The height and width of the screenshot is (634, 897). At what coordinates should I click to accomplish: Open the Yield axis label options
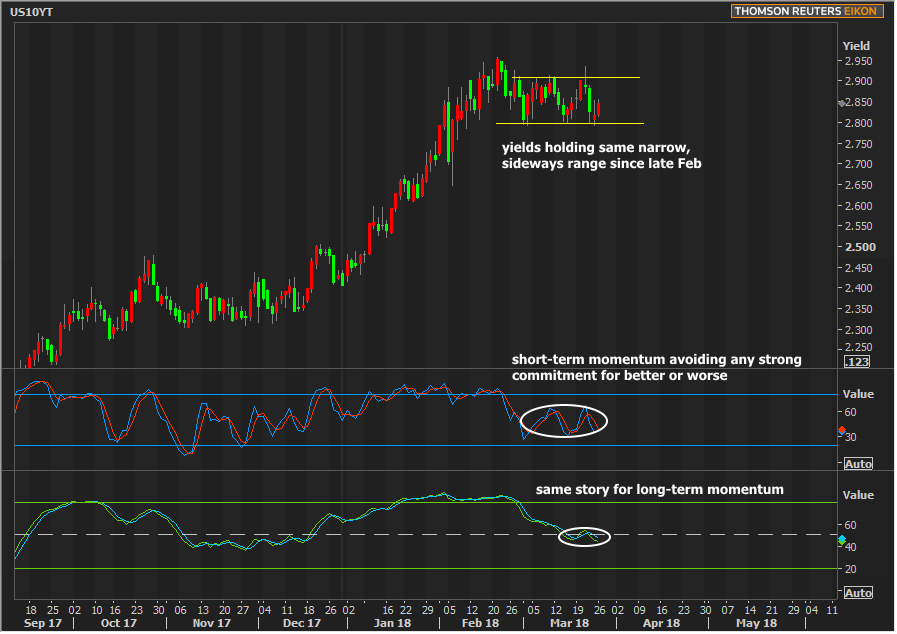point(856,46)
